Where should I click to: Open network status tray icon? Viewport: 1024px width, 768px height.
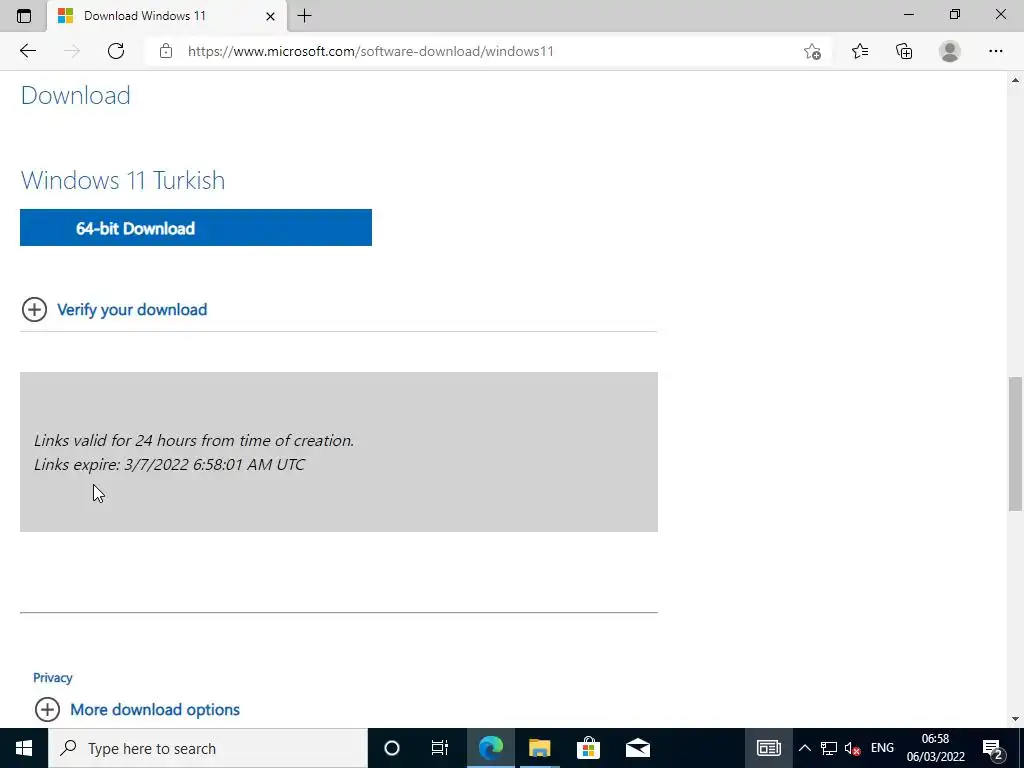pyautogui.click(x=829, y=748)
